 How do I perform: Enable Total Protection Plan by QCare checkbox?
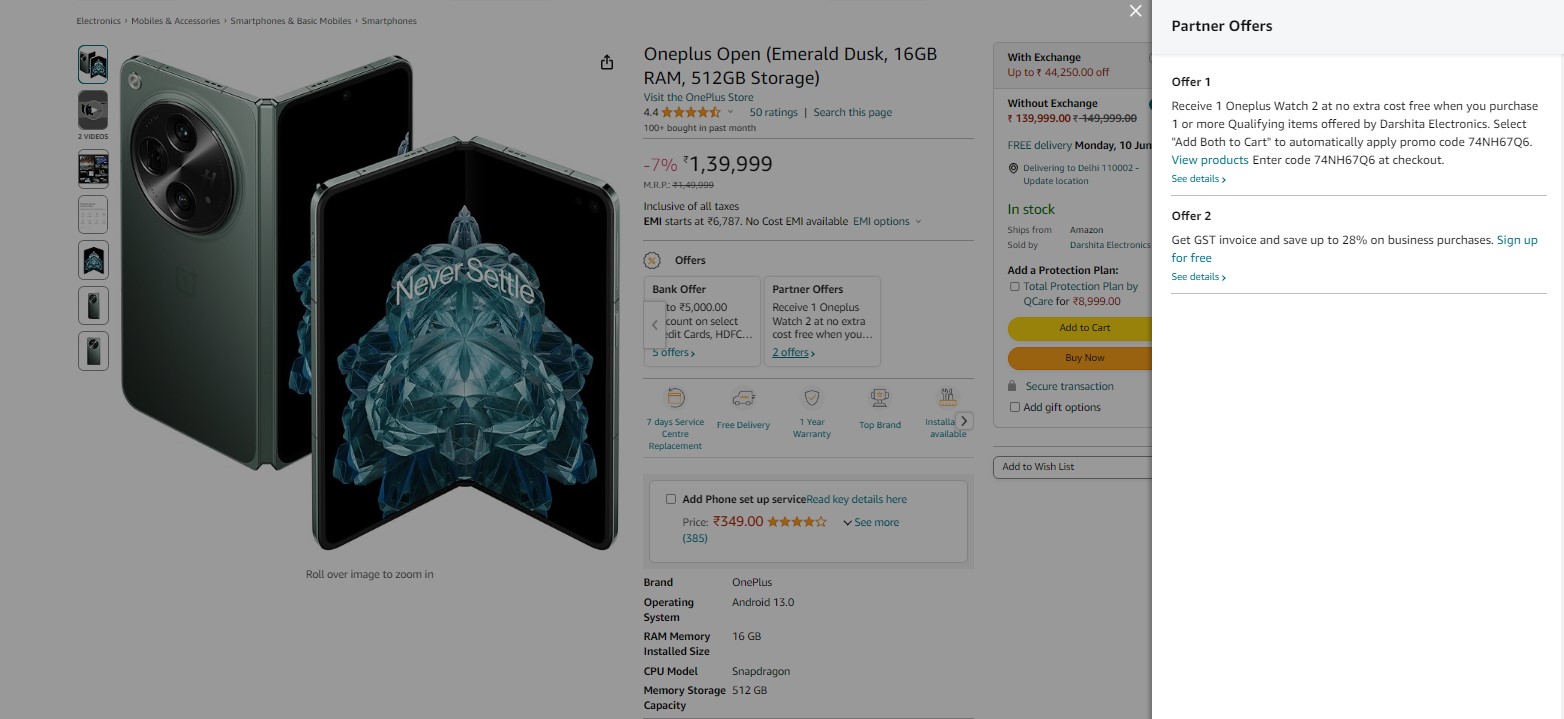1015,287
